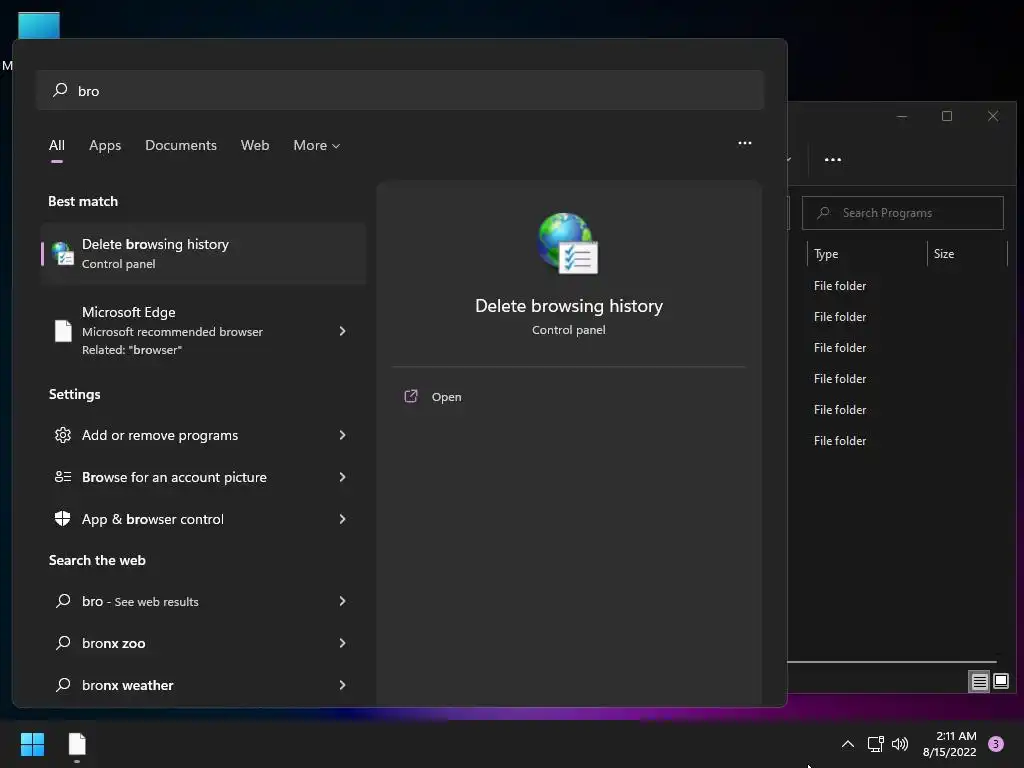Click the large Delete browsing history preview icon
Viewport: 1024px width, 768px height.
pyautogui.click(x=568, y=243)
